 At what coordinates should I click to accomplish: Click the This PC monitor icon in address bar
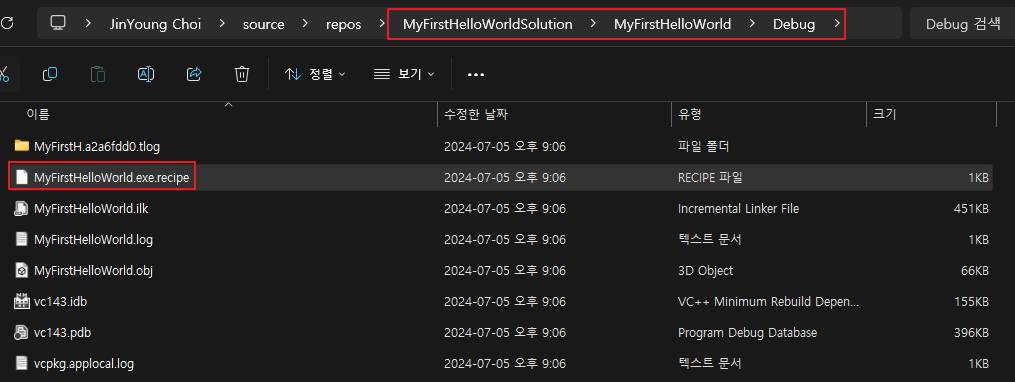(58, 24)
